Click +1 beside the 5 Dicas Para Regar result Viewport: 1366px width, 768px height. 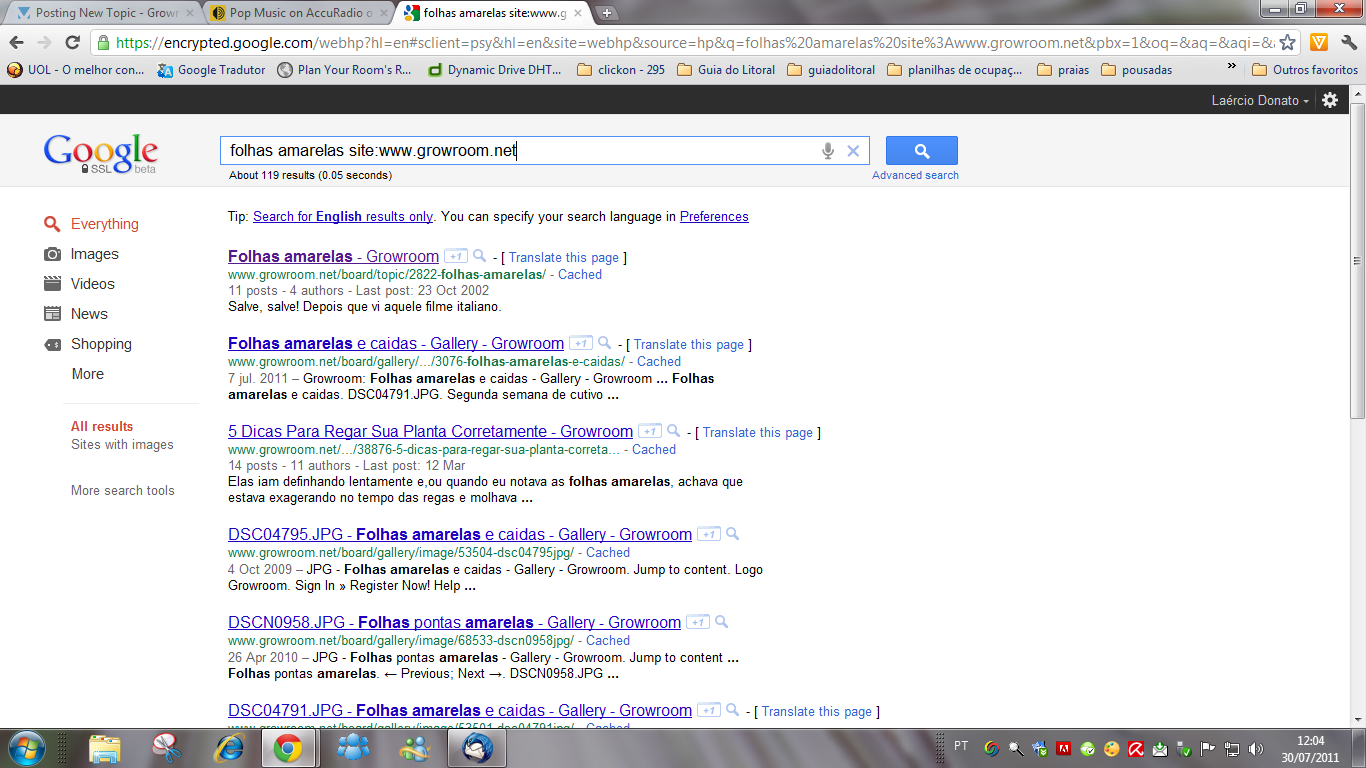(x=650, y=431)
